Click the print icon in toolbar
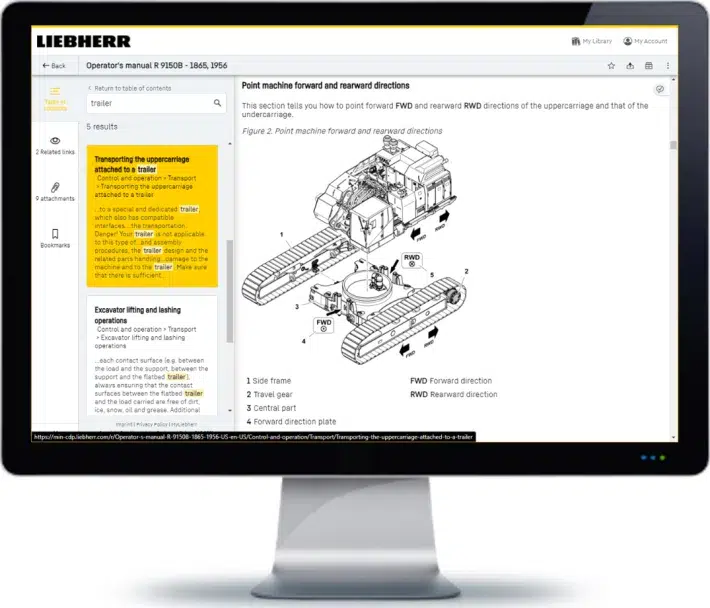Screen dimensions: 710x608 pos(648,66)
